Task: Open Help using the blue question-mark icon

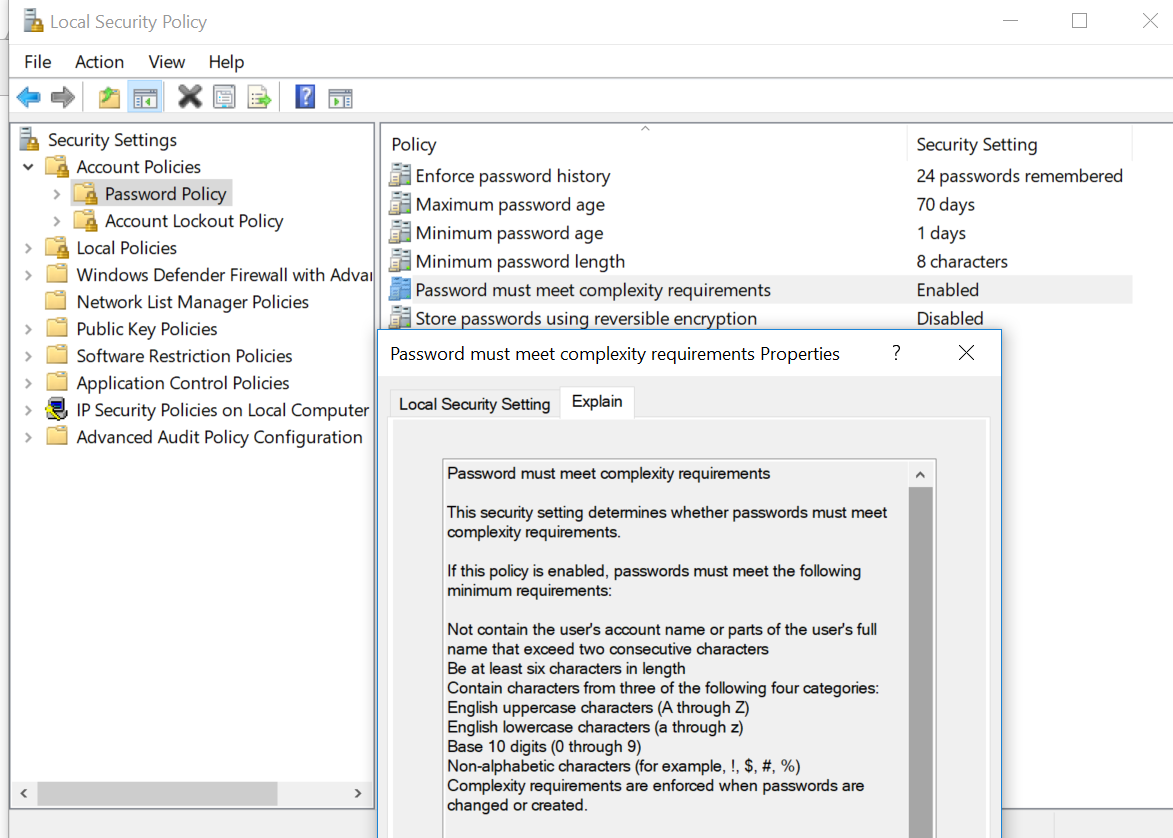Action: pos(305,97)
